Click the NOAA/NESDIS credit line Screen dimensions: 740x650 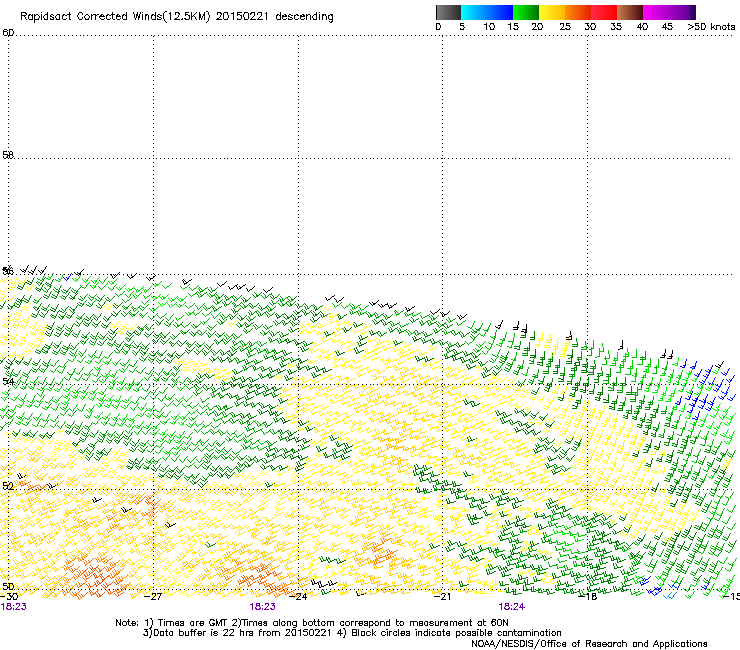(589, 644)
